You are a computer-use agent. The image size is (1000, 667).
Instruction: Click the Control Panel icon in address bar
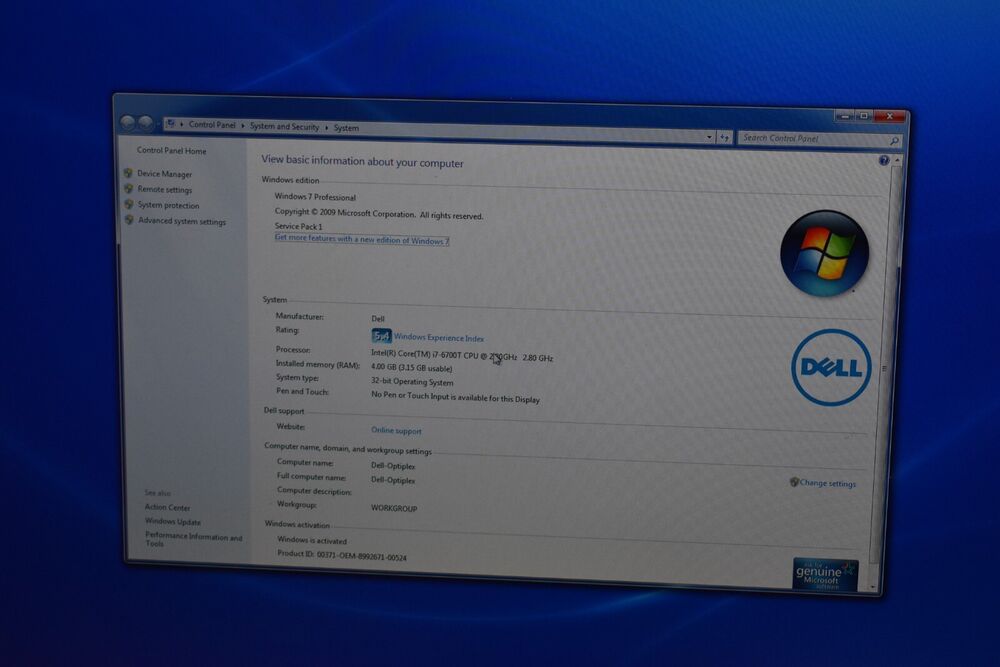(171, 124)
